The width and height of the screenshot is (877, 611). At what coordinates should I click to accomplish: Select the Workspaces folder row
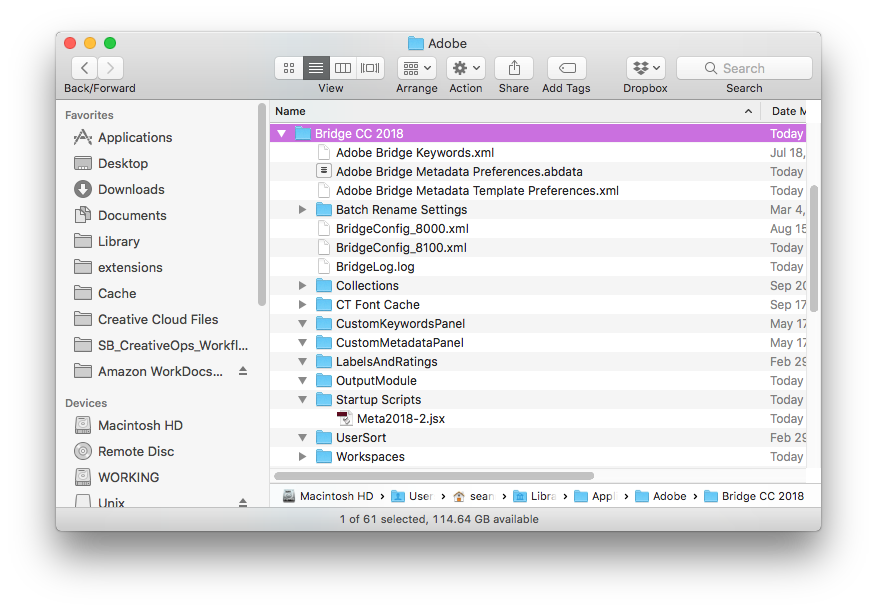point(537,457)
